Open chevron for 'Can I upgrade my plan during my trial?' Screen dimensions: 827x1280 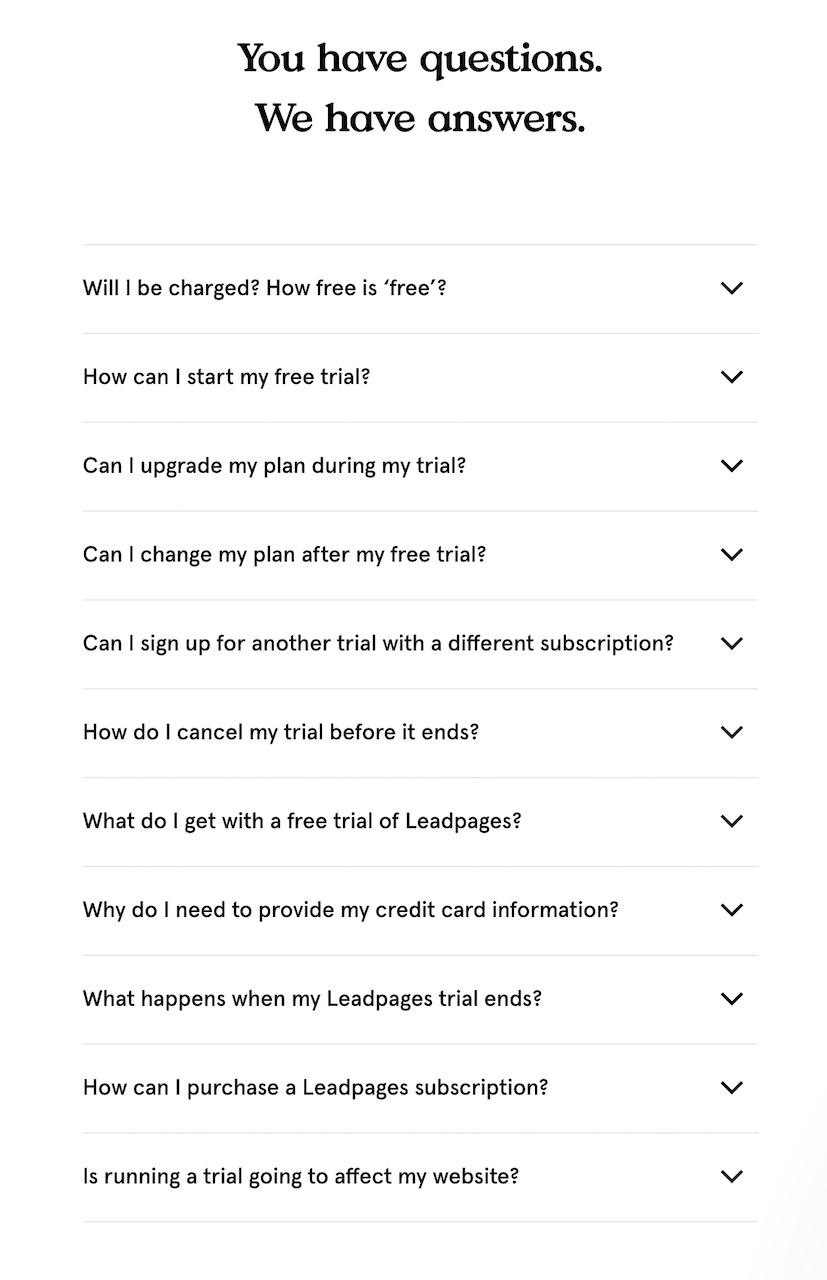pyautogui.click(x=732, y=466)
